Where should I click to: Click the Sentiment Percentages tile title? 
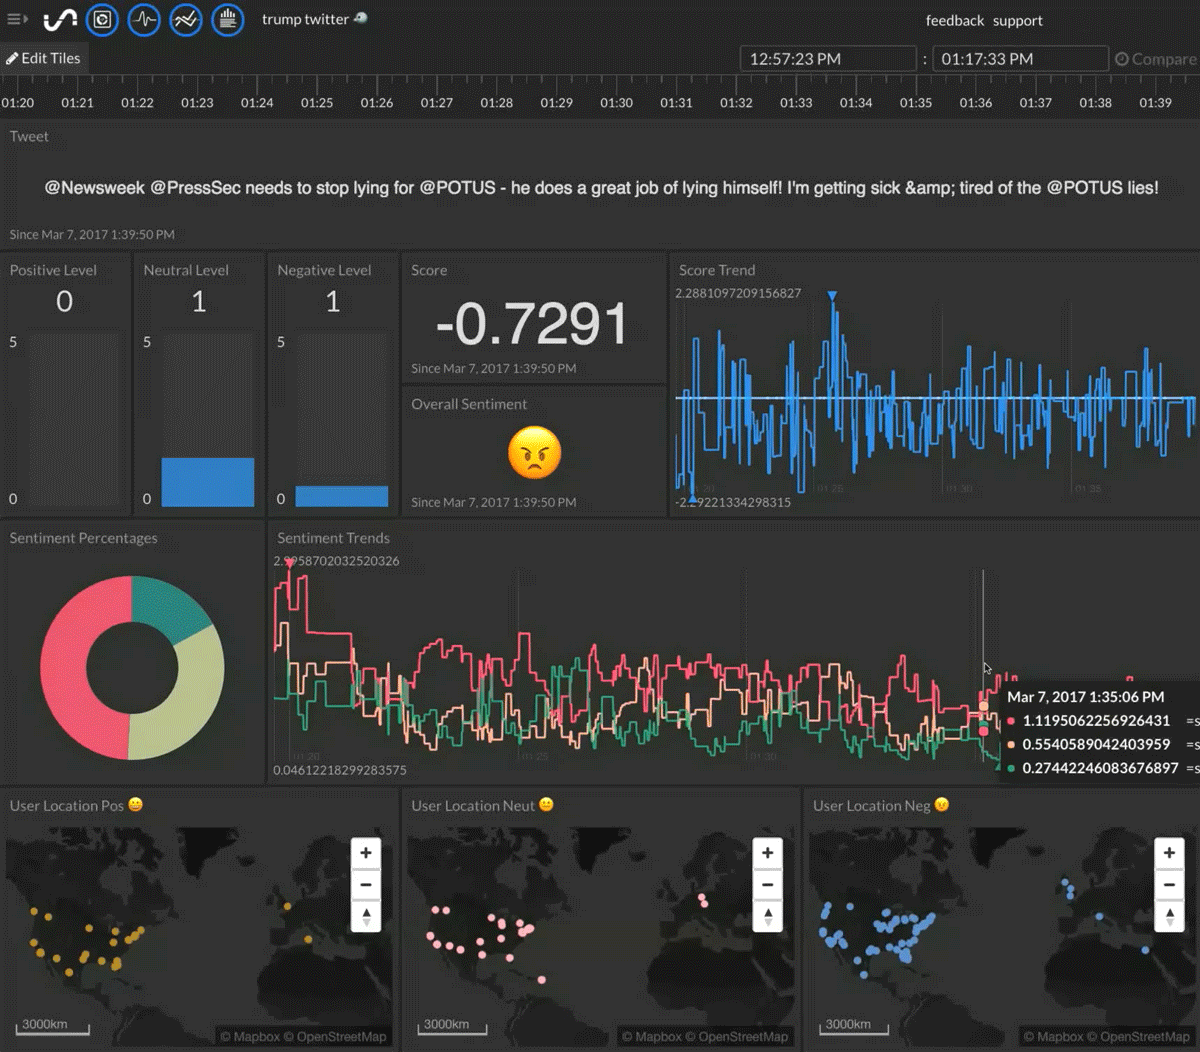click(x=84, y=538)
